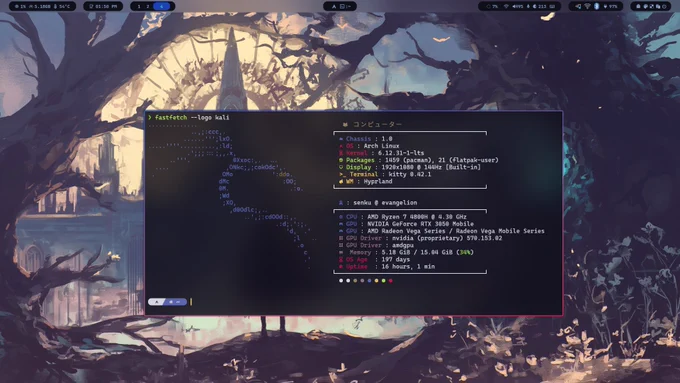Open the notification bell icon
This screenshot has width=680, height=383.
pos(638,6)
